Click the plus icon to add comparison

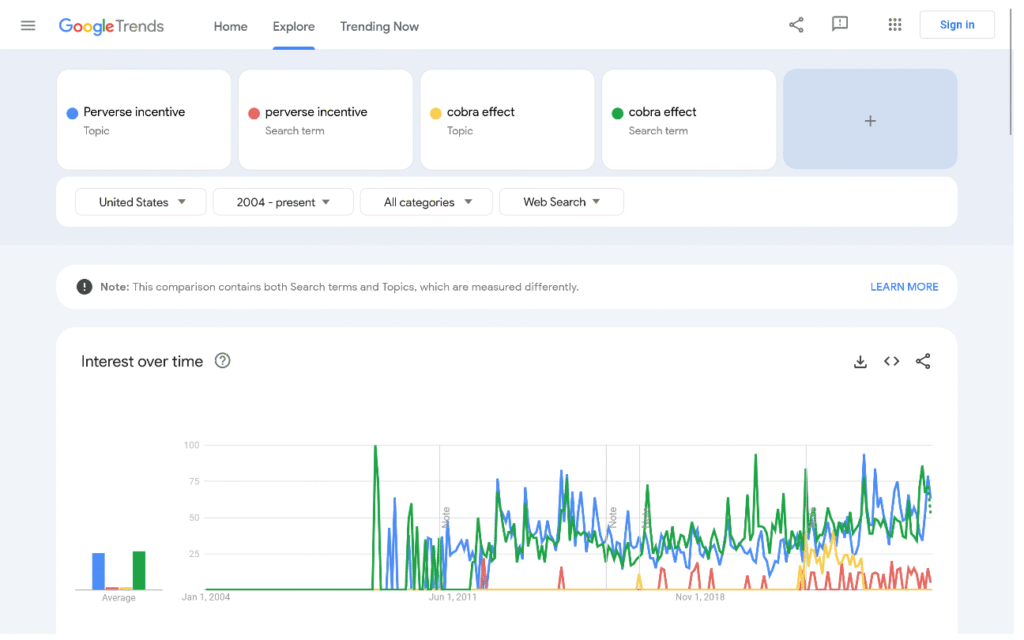(x=870, y=120)
